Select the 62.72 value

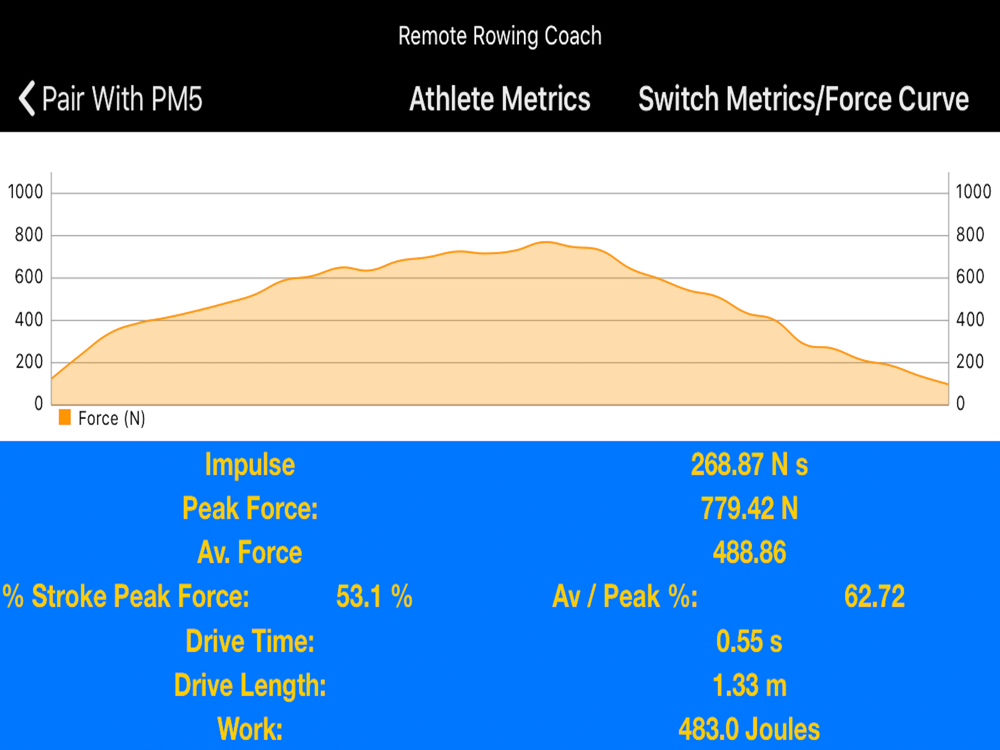(x=874, y=596)
